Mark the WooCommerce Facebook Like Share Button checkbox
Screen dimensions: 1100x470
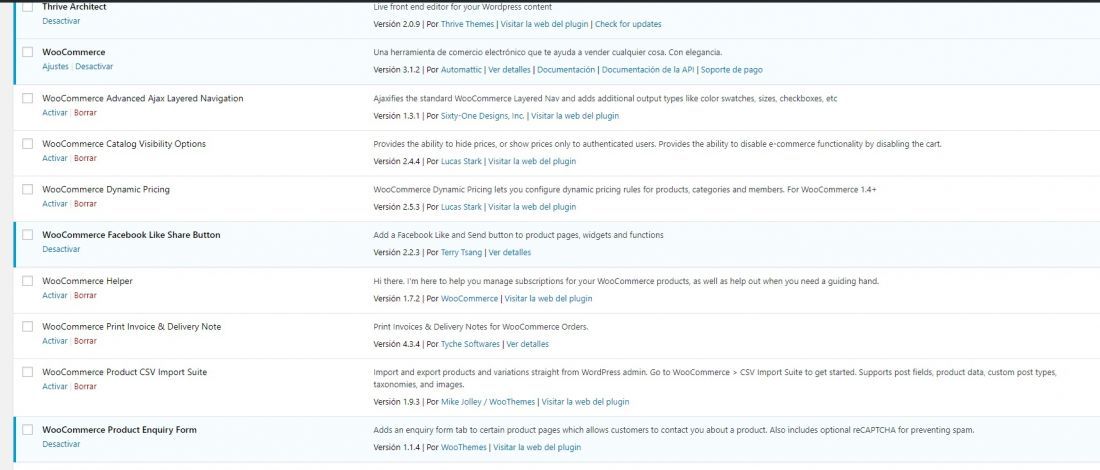[27, 235]
